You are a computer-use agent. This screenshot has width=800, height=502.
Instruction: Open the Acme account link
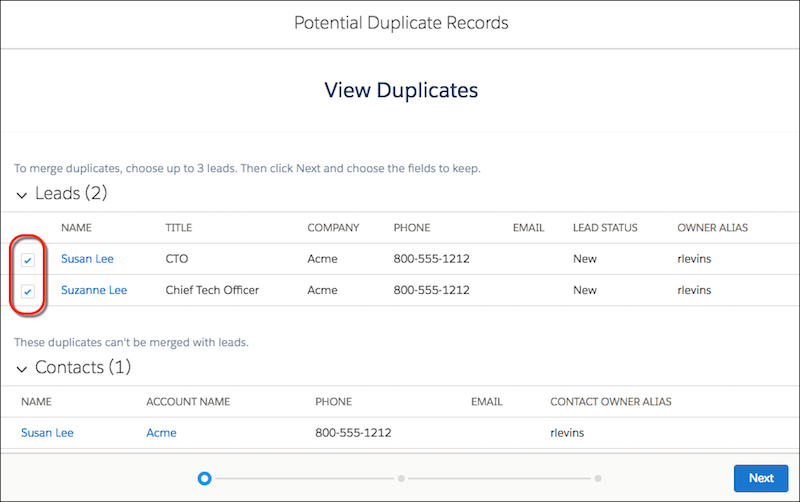(x=161, y=433)
